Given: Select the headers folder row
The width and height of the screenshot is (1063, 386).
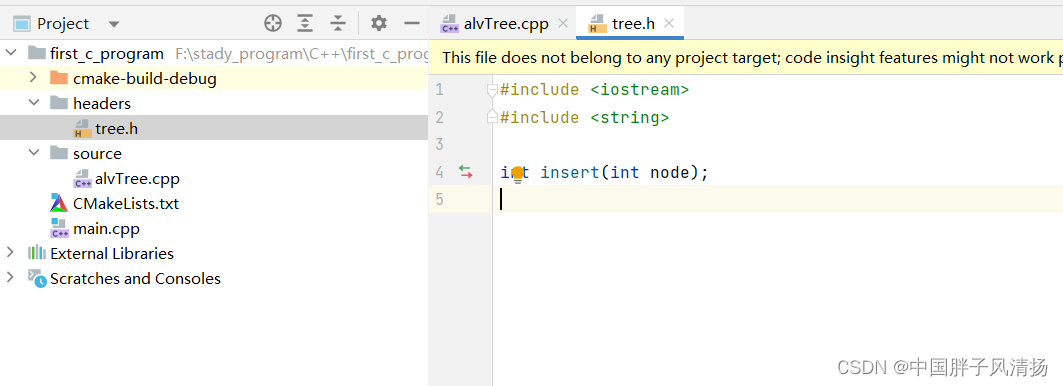Looking at the screenshot, I should (x=214, y=103).
